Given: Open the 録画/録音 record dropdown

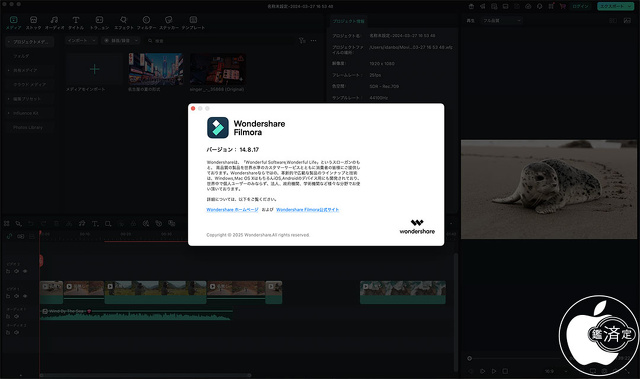Looking at the screenshot, I should [121, 40].
